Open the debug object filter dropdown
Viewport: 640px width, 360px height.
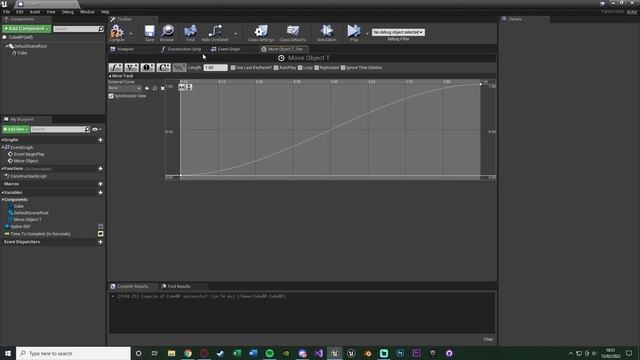point(398,32)
